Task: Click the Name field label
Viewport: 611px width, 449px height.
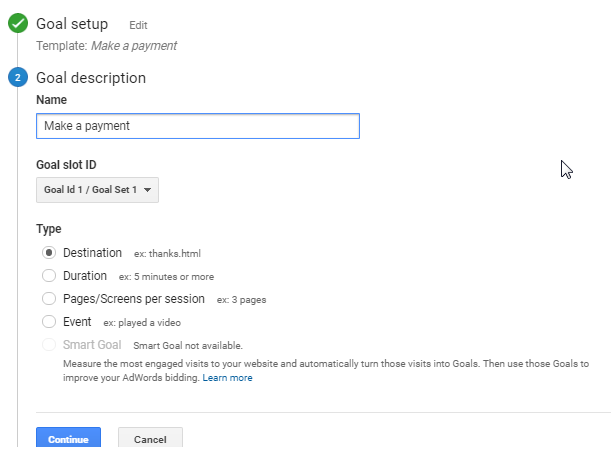Action: click(x=51, y=100)
